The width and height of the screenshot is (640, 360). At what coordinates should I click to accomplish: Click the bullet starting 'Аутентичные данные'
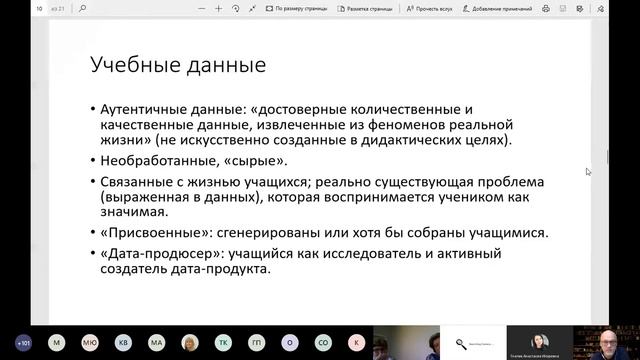(x=307, y=124)
